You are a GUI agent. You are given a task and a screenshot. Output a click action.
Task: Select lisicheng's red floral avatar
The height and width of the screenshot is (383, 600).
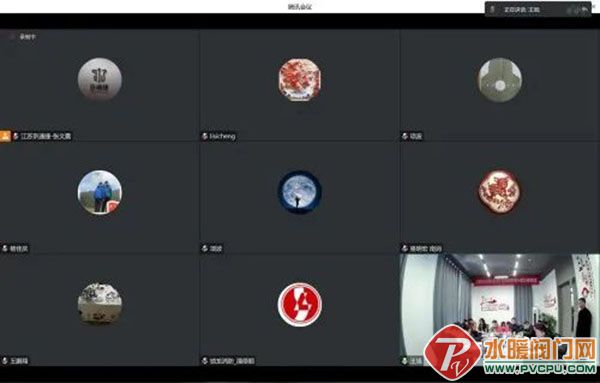coord(300,80)
